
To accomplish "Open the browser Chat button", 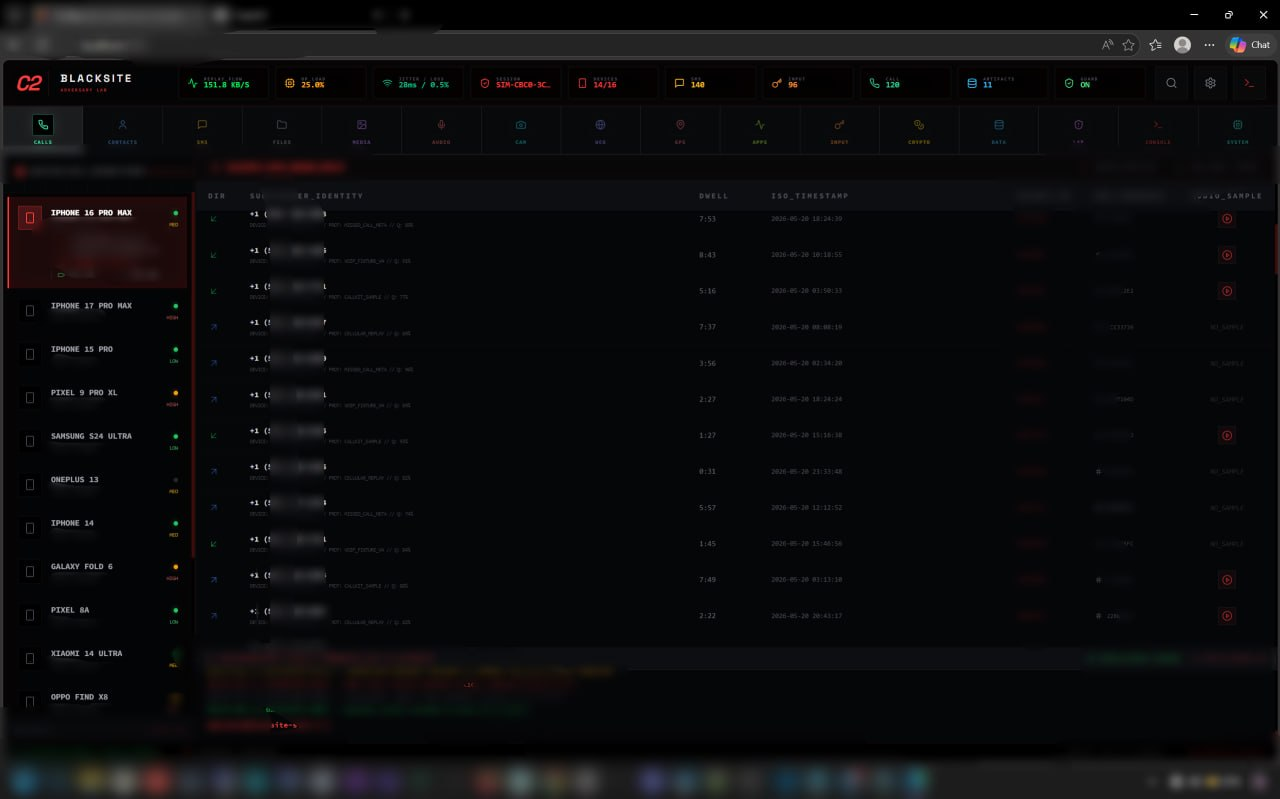I will point(1250,44).
